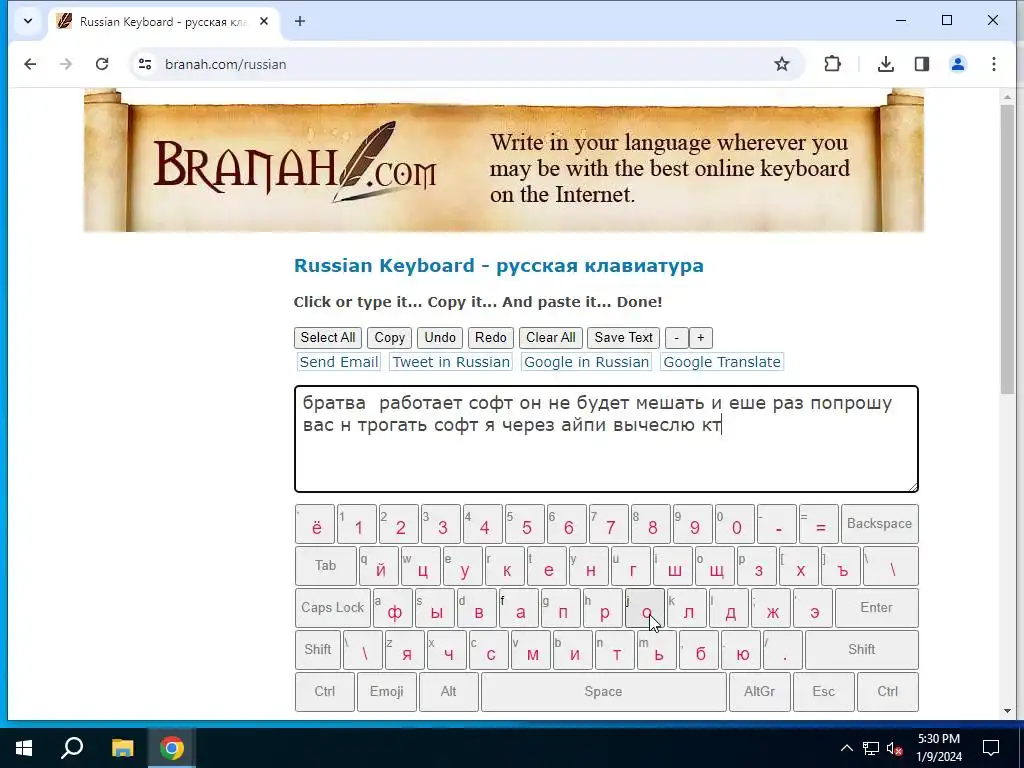Image resolution: width=1024 pixels, height=768 pixels.
Task: Open the Extensions puzzle icon
Action: pyautogui.click(x=832, y=64)
